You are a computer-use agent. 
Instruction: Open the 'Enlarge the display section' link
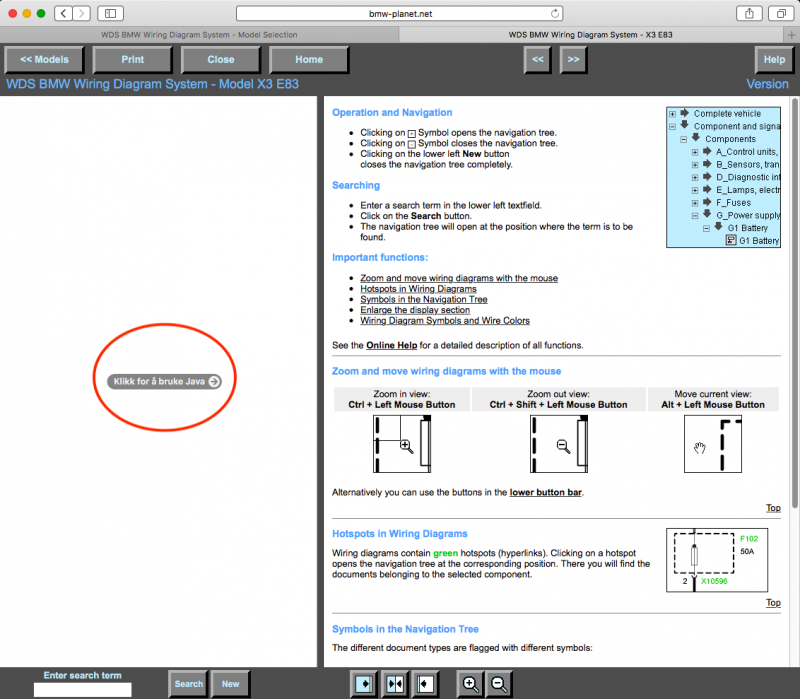pos(415,310)
